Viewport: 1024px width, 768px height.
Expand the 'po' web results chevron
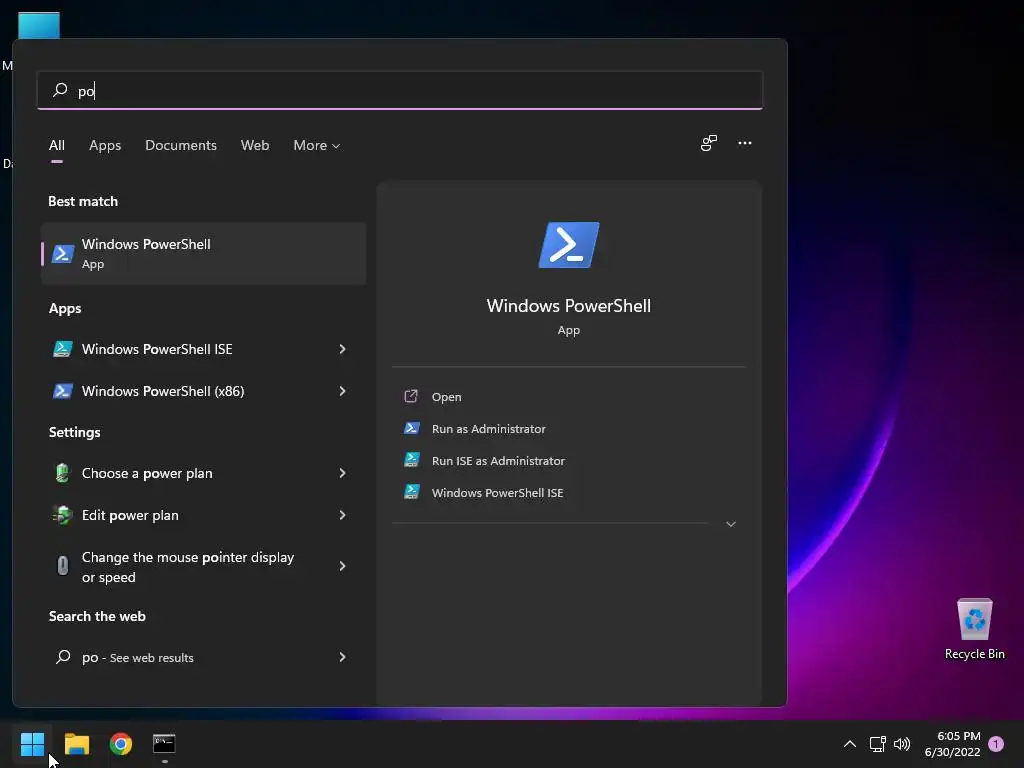click(342, 657)
